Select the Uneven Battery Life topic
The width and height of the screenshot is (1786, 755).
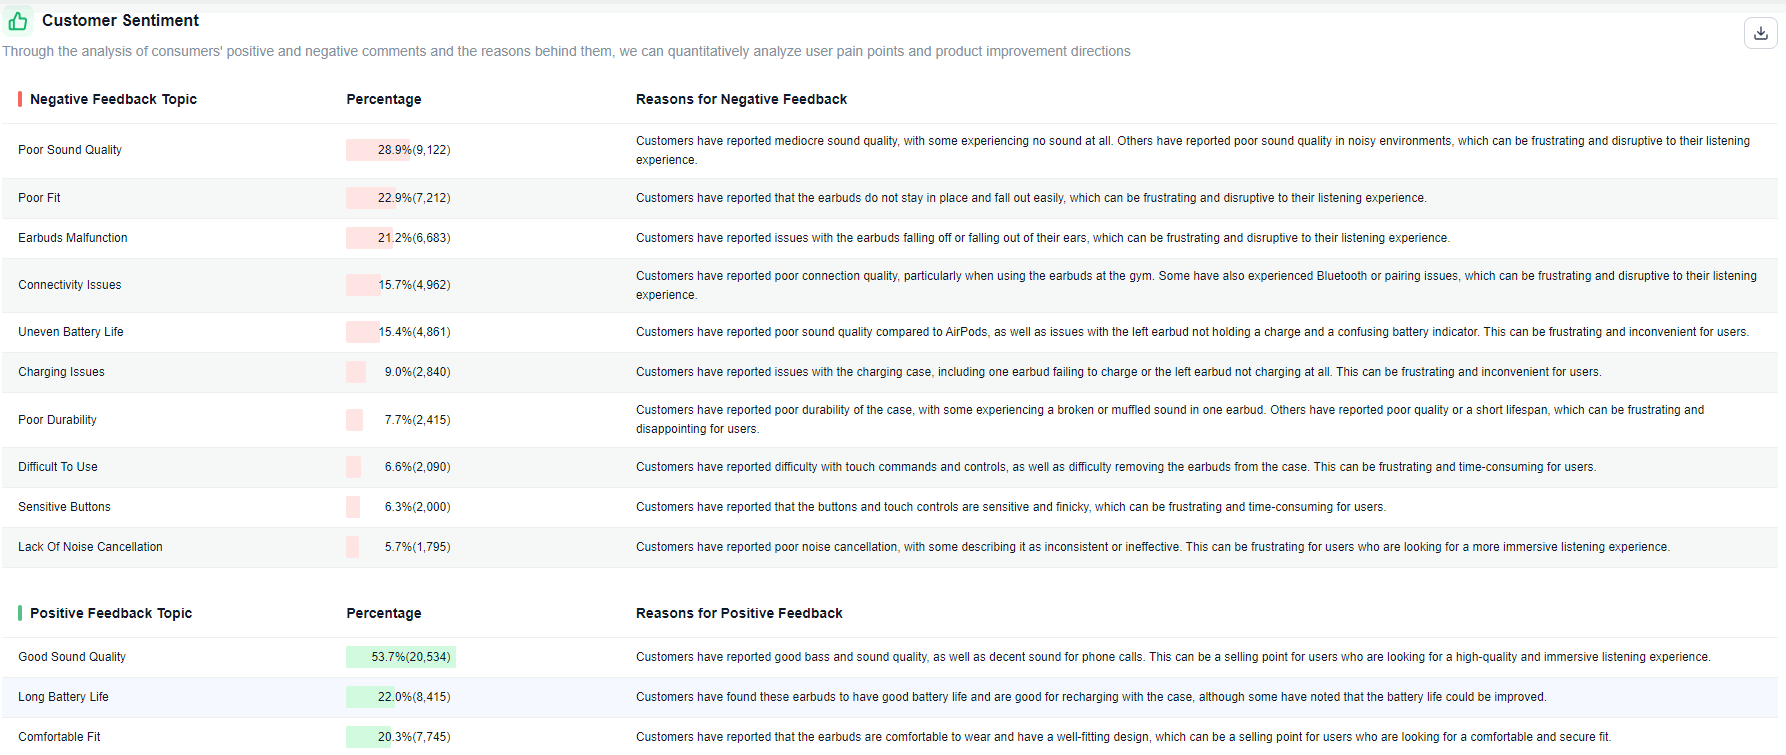(x=71, y=332)
